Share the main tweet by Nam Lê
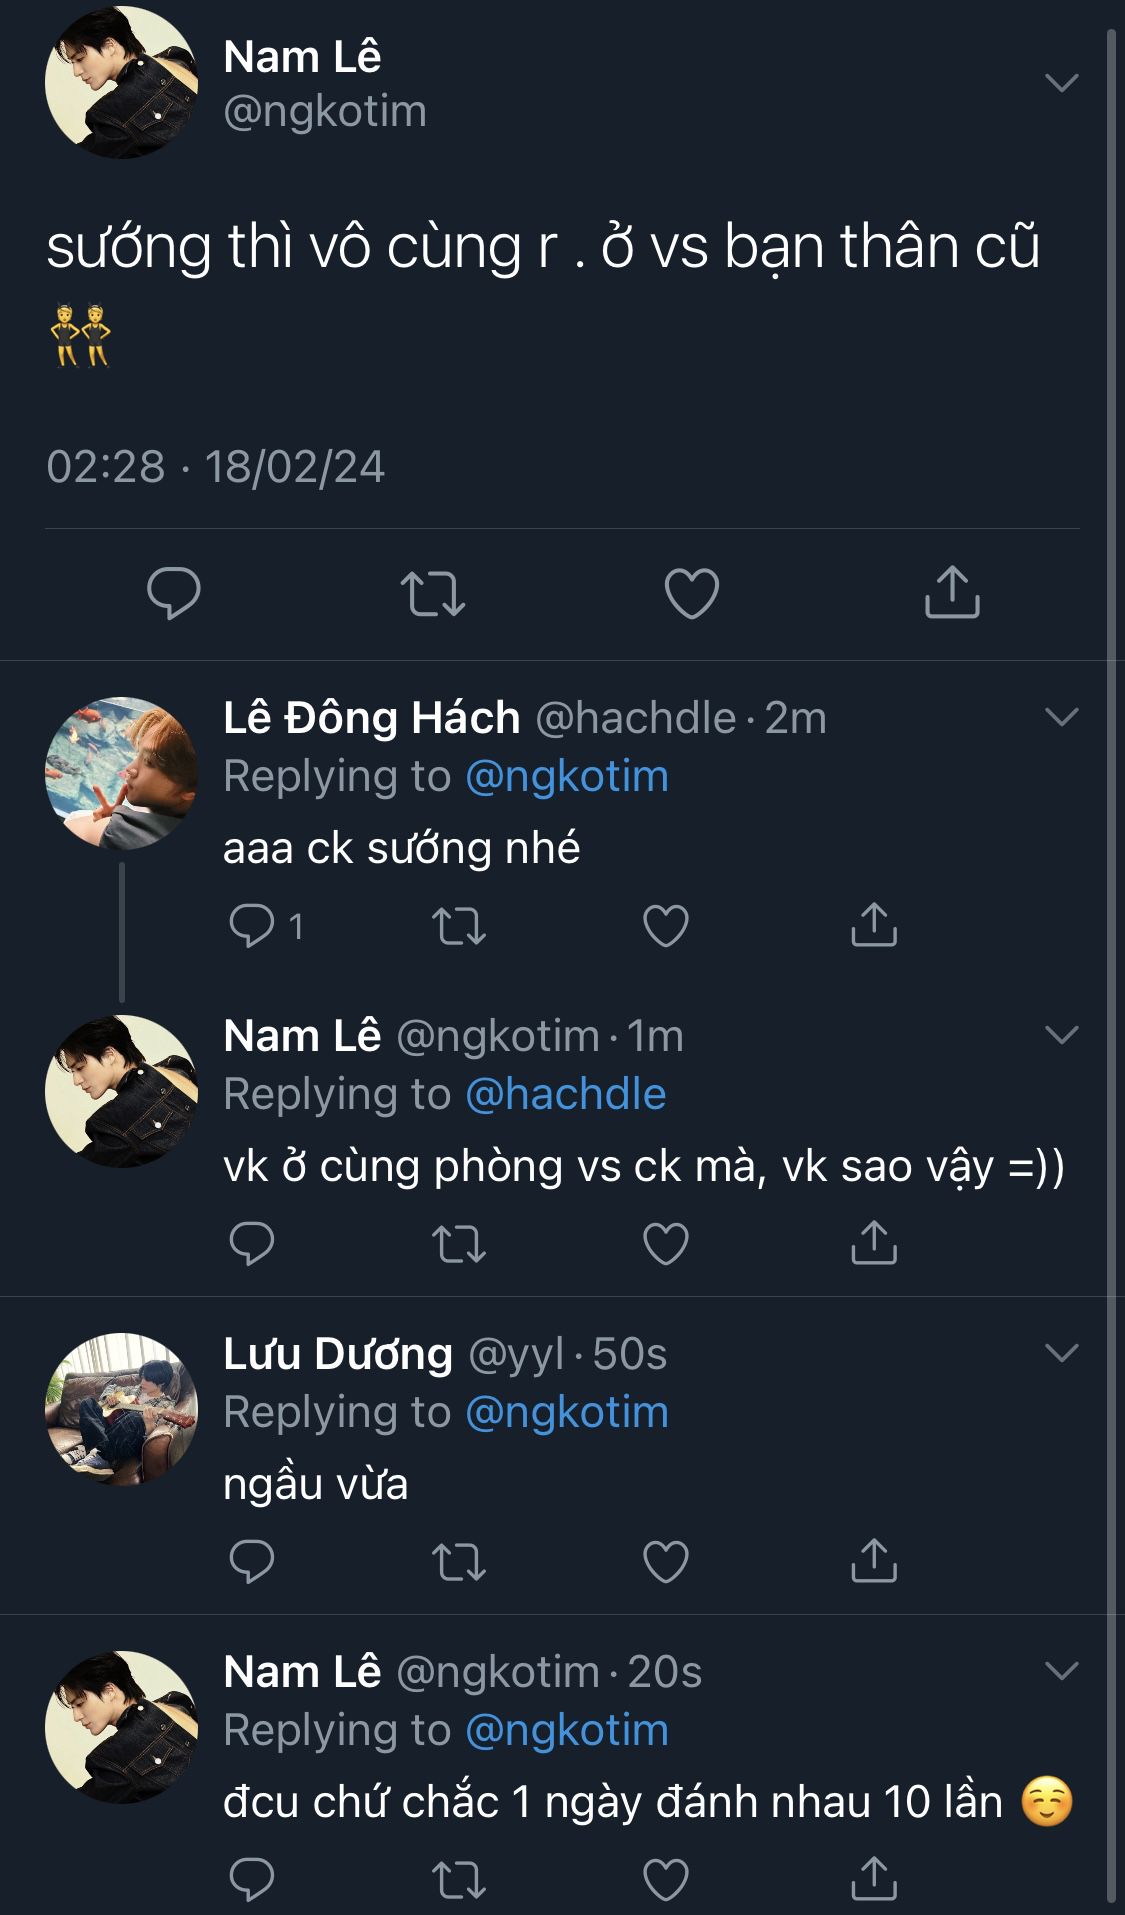This screenshot has height=1915, width=1125. pyautogui.click(x=951, y=593)
